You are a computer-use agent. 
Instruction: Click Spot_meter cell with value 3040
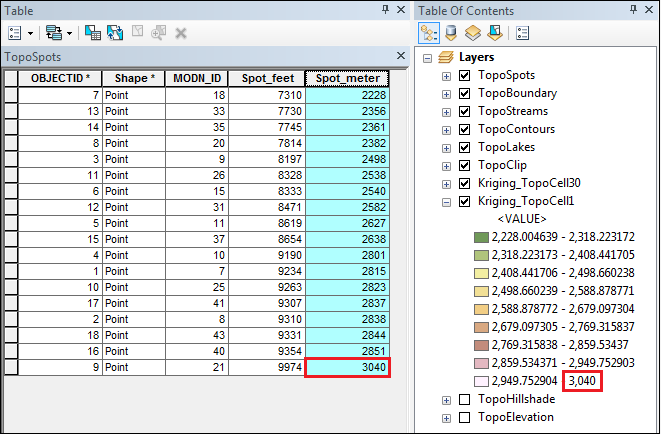347,367
